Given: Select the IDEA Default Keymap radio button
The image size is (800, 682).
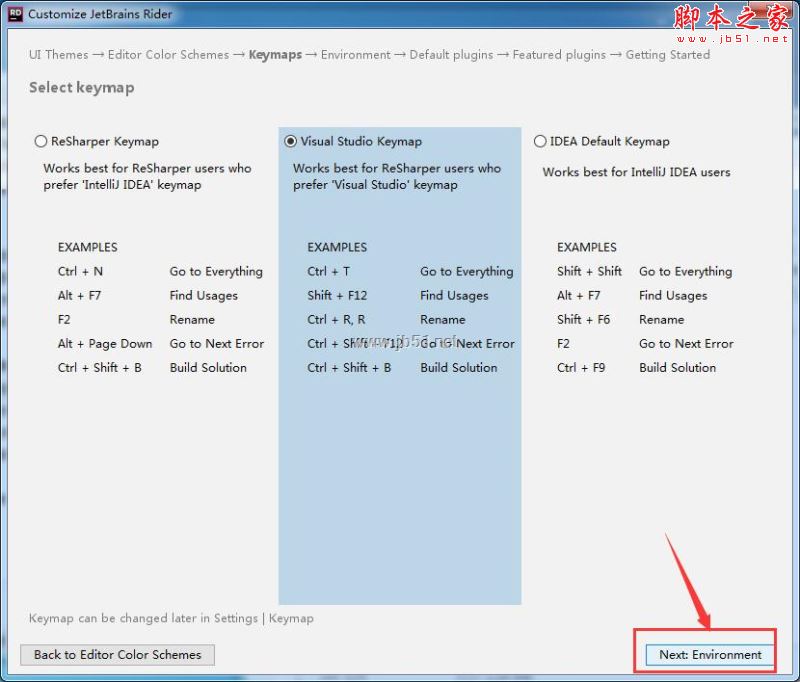Looking at the screenshot, I should pyautogui.click(x=540, y=141).
